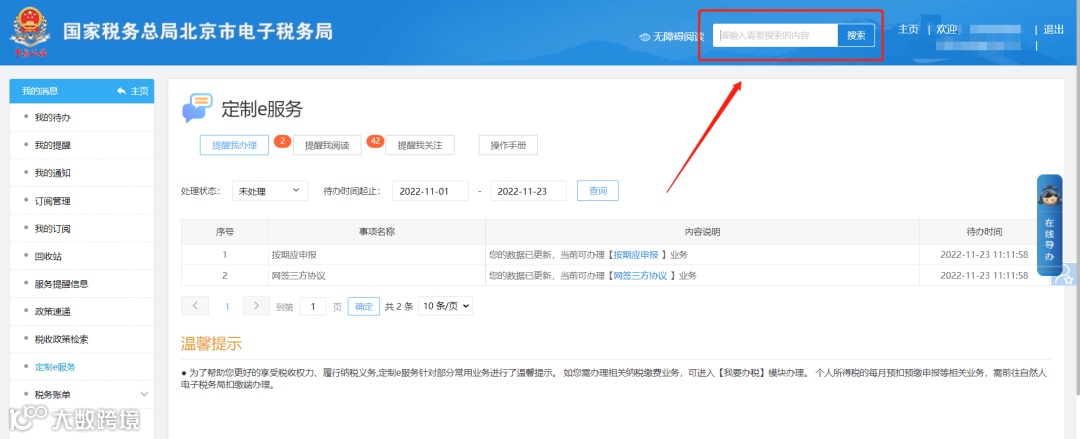Switch to the 提醒我关注 tab
1080x439 pixels.
pyautogui.click(x=419, y=145)
